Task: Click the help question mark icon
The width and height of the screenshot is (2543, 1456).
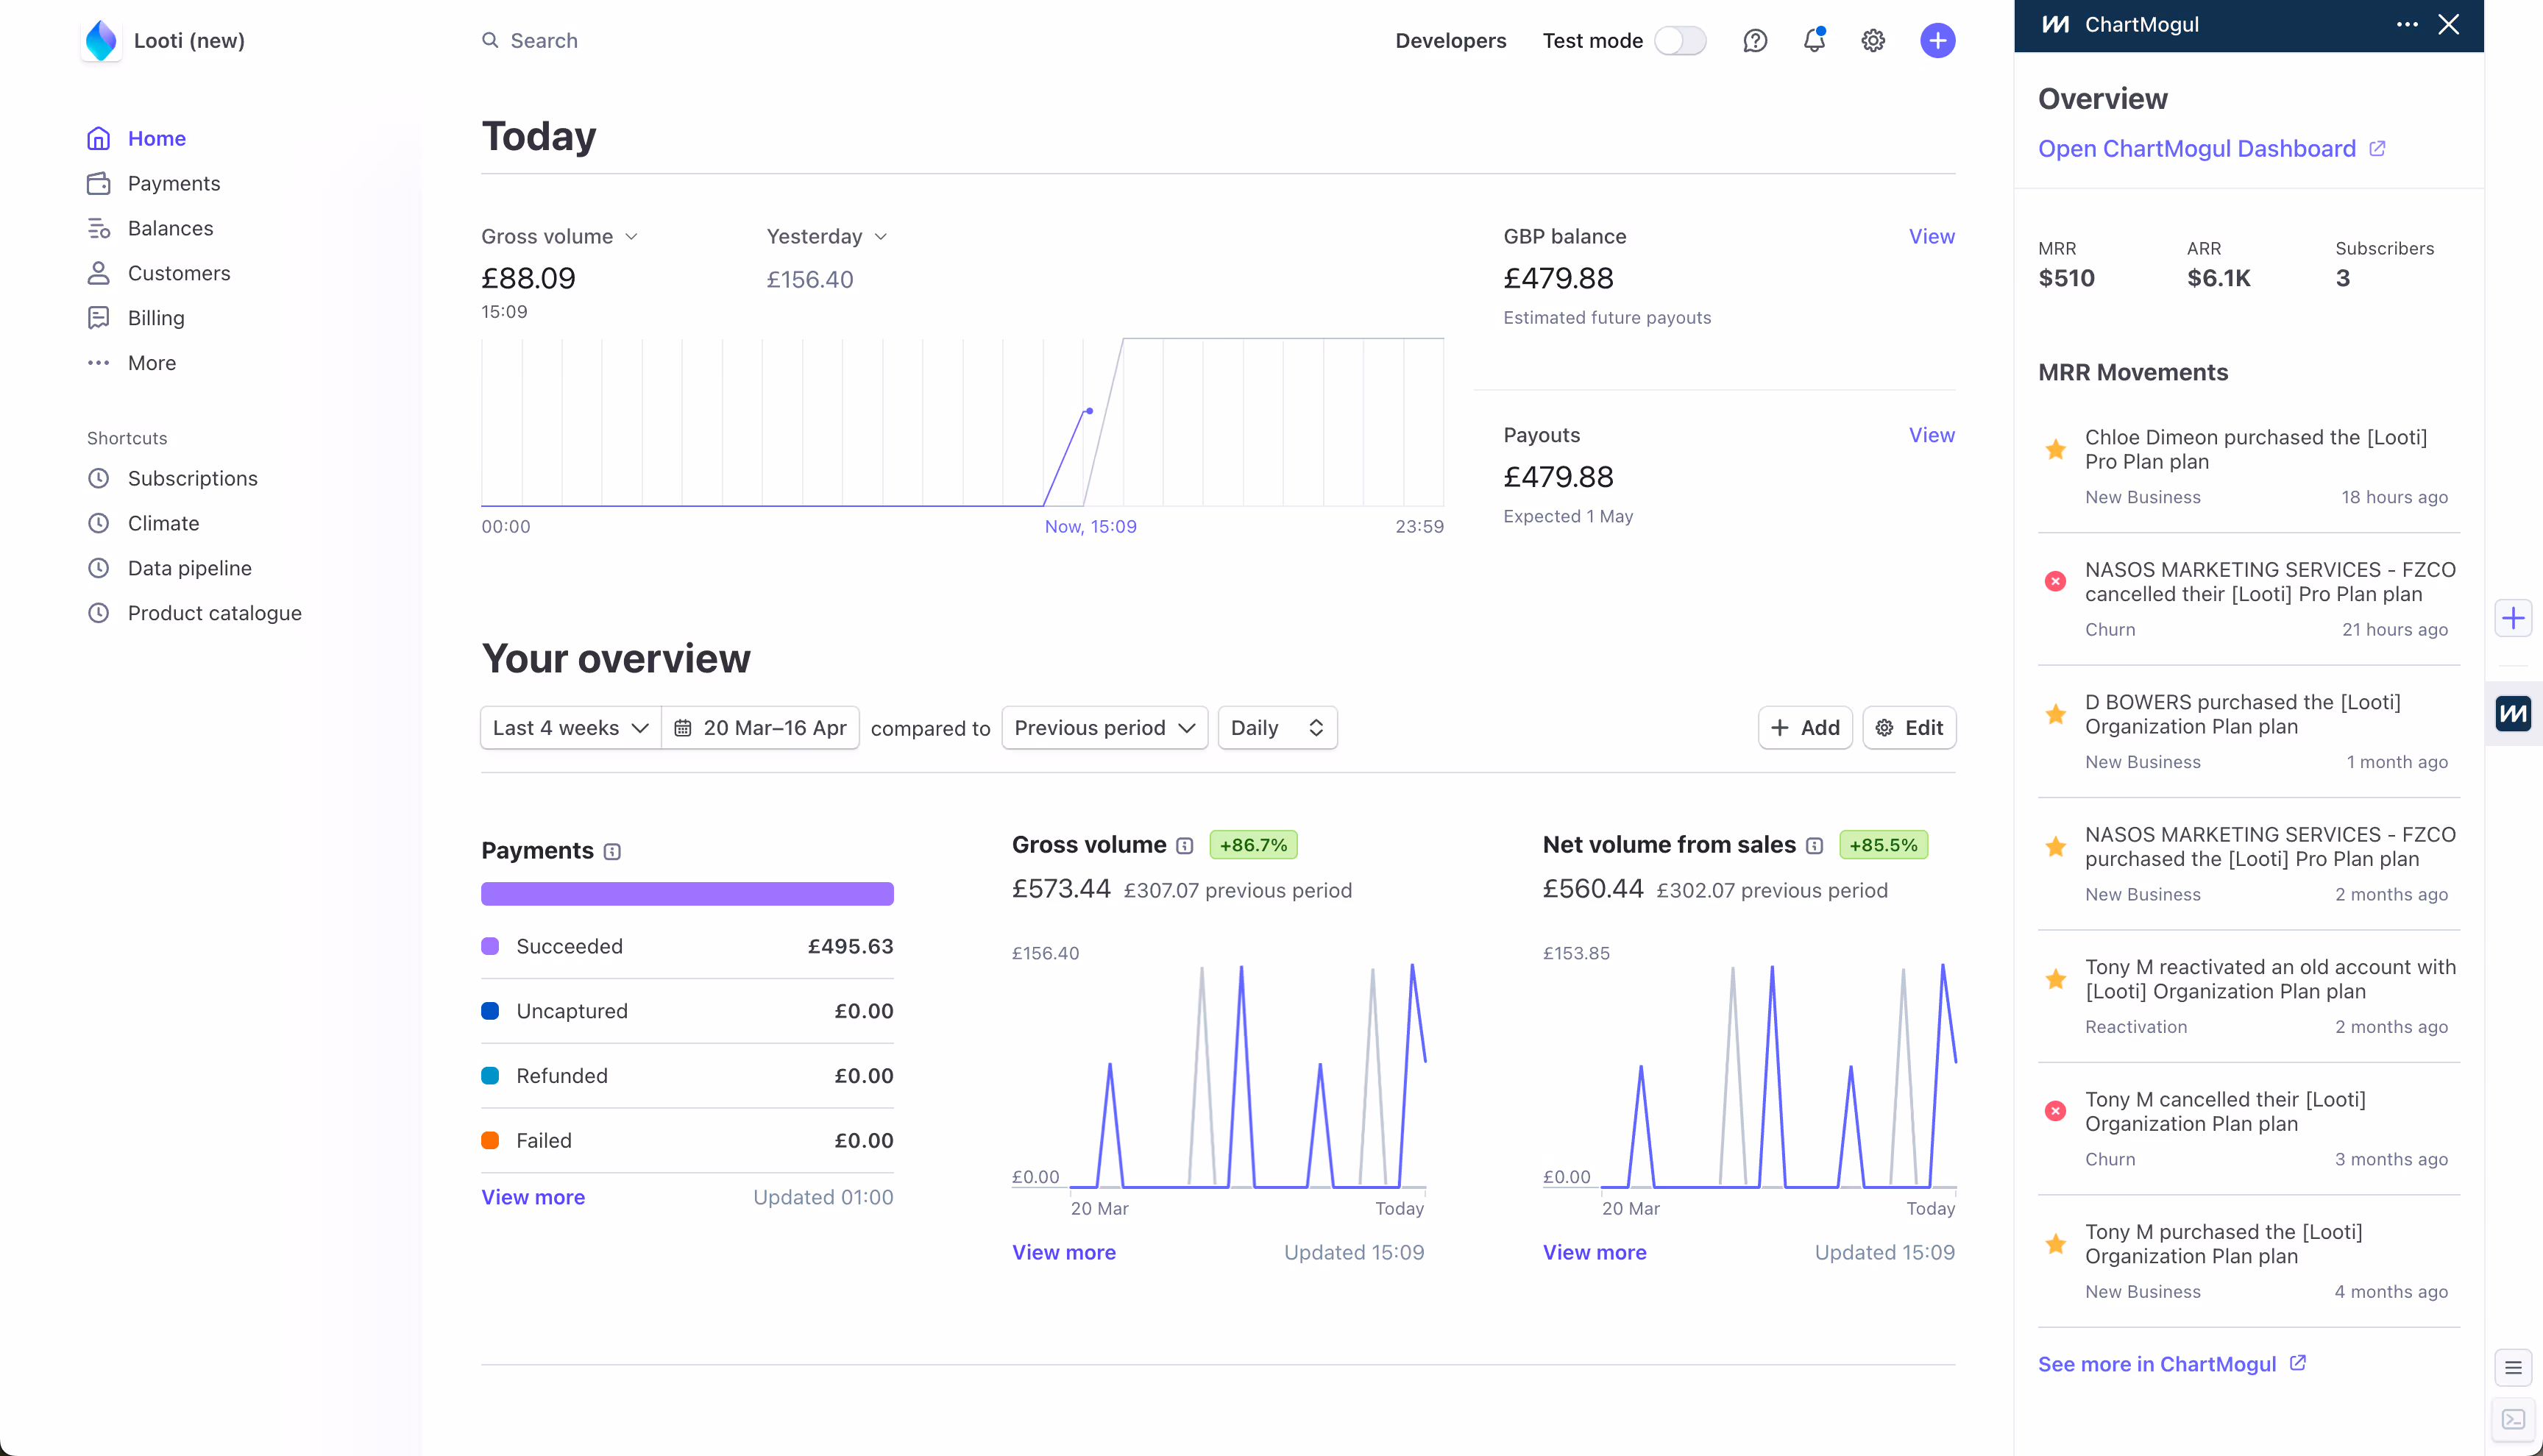Action: [1755, 41]
